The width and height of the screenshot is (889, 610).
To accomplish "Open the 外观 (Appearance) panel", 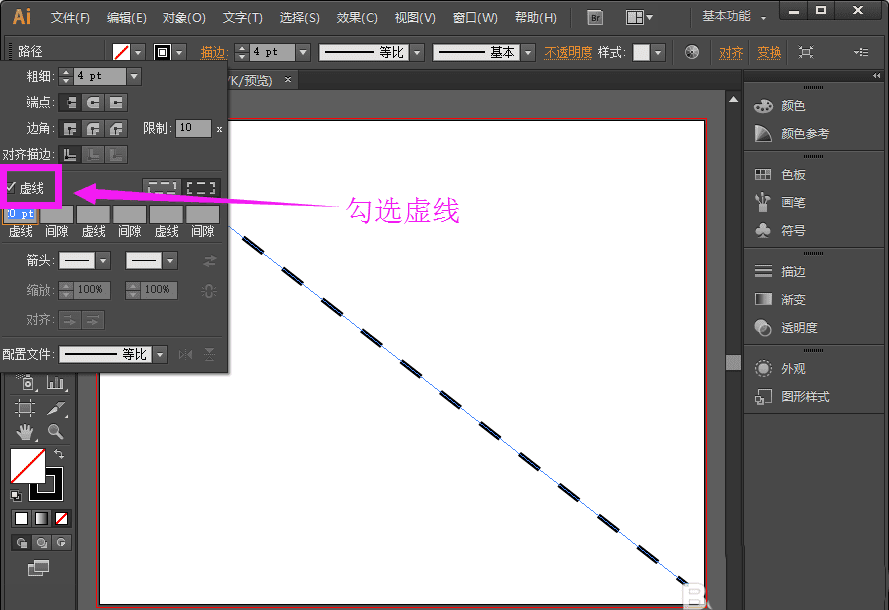I will point(781,368).
